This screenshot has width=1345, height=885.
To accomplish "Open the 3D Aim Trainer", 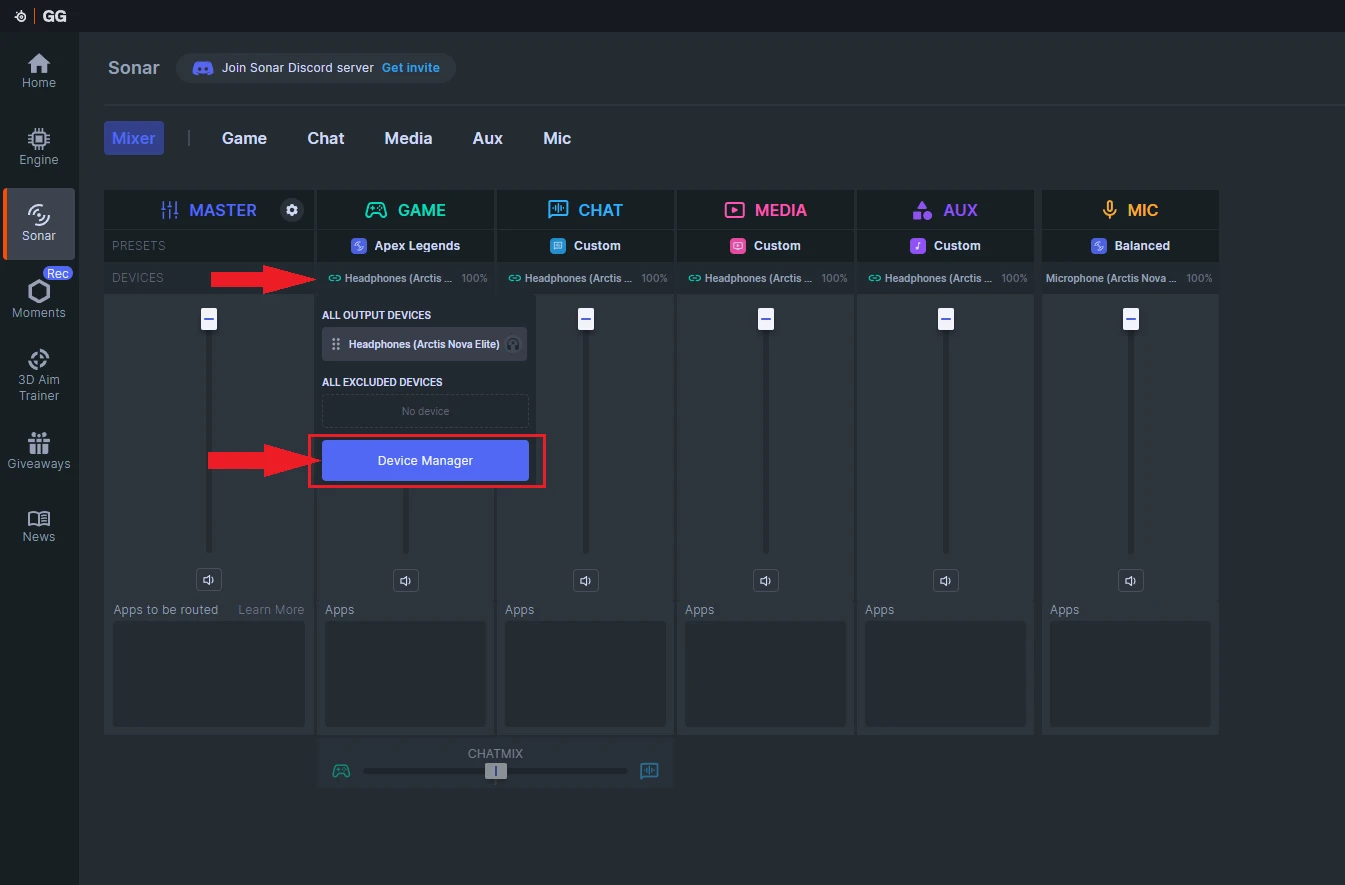I will tap(39, 374).
